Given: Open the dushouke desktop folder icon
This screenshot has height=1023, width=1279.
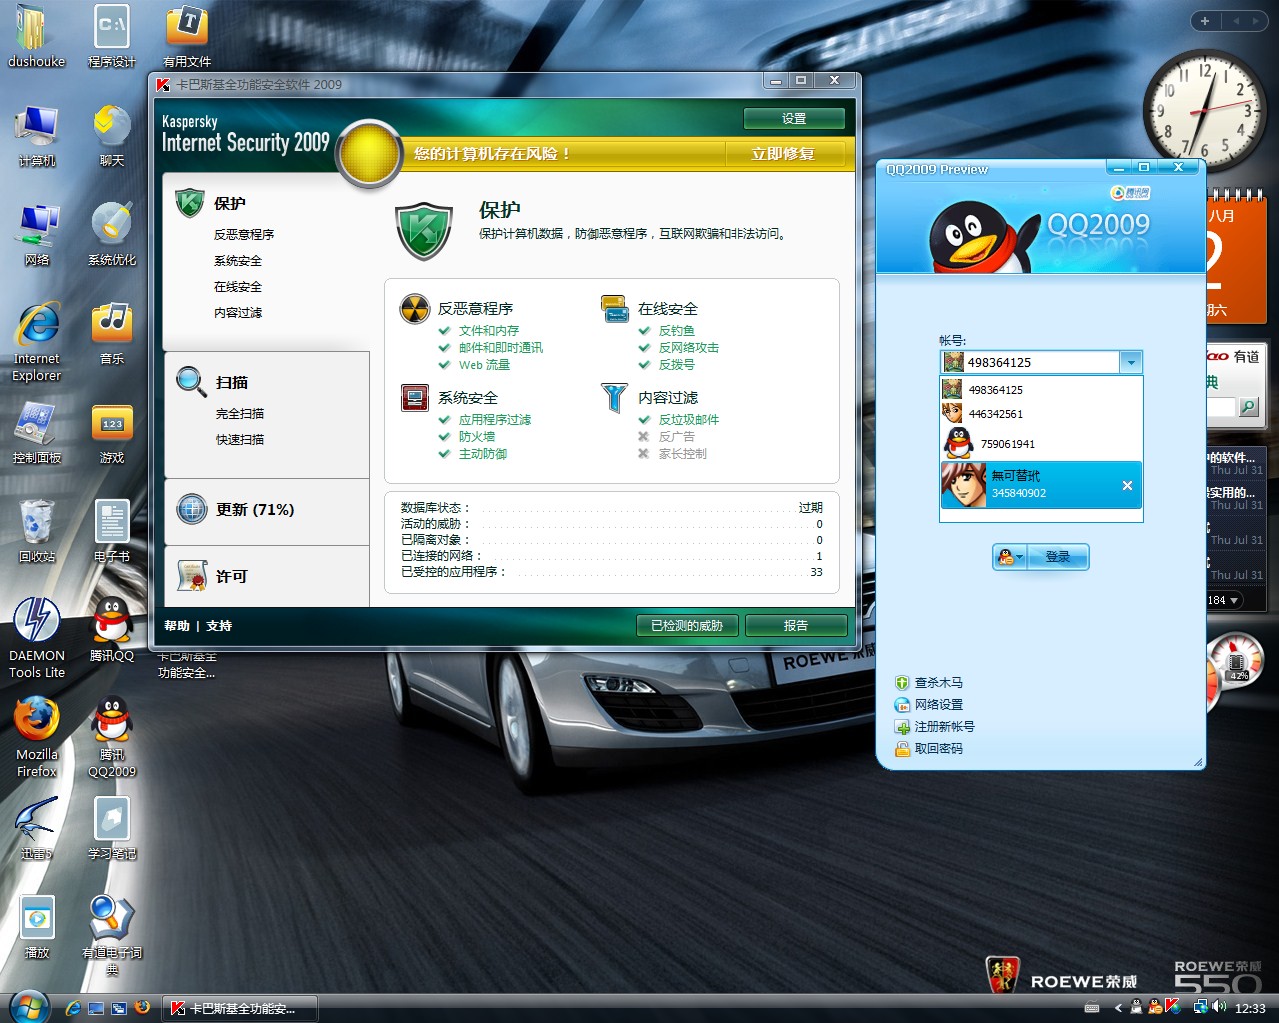Looking at the screenshot, I should click(x=37, y=37).
